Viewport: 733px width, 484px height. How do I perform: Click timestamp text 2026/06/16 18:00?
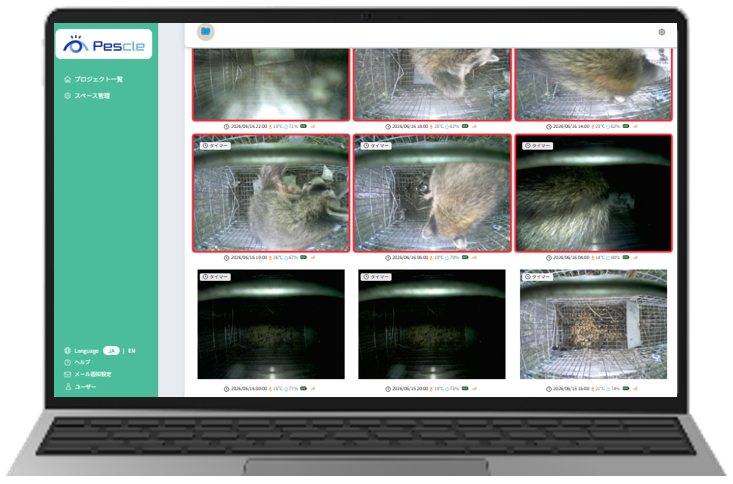[410, 127]
